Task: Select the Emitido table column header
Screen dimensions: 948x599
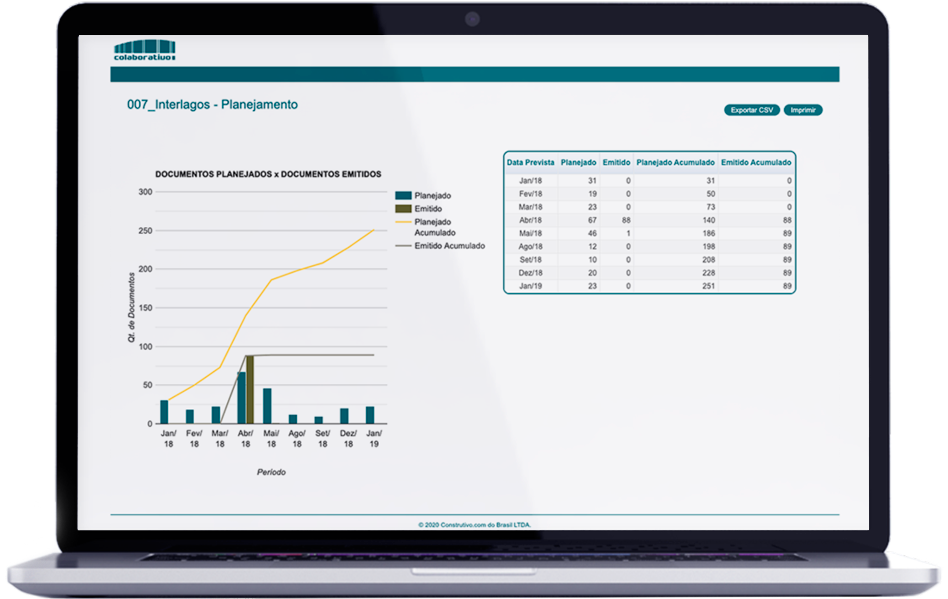Action: [616, 162]
